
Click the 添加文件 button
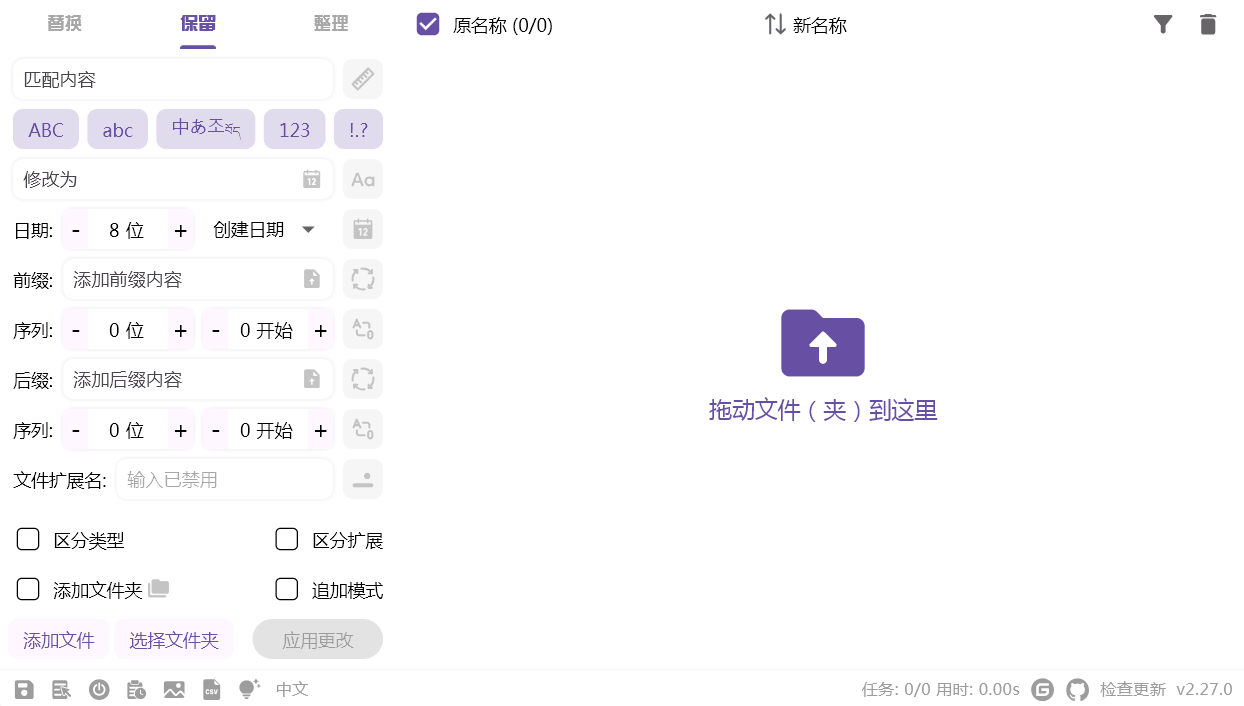[59, 640]
